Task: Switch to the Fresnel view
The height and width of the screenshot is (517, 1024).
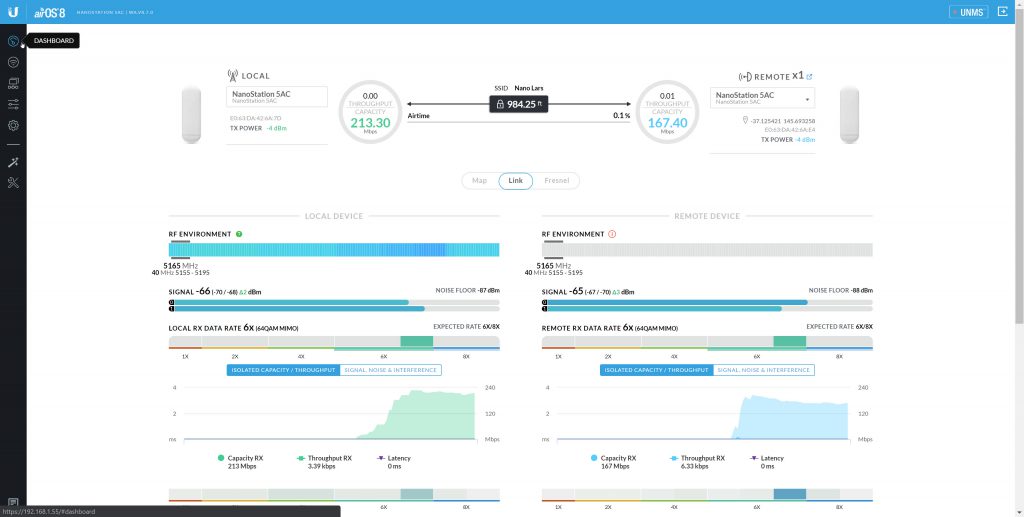Action: [556, 181]
